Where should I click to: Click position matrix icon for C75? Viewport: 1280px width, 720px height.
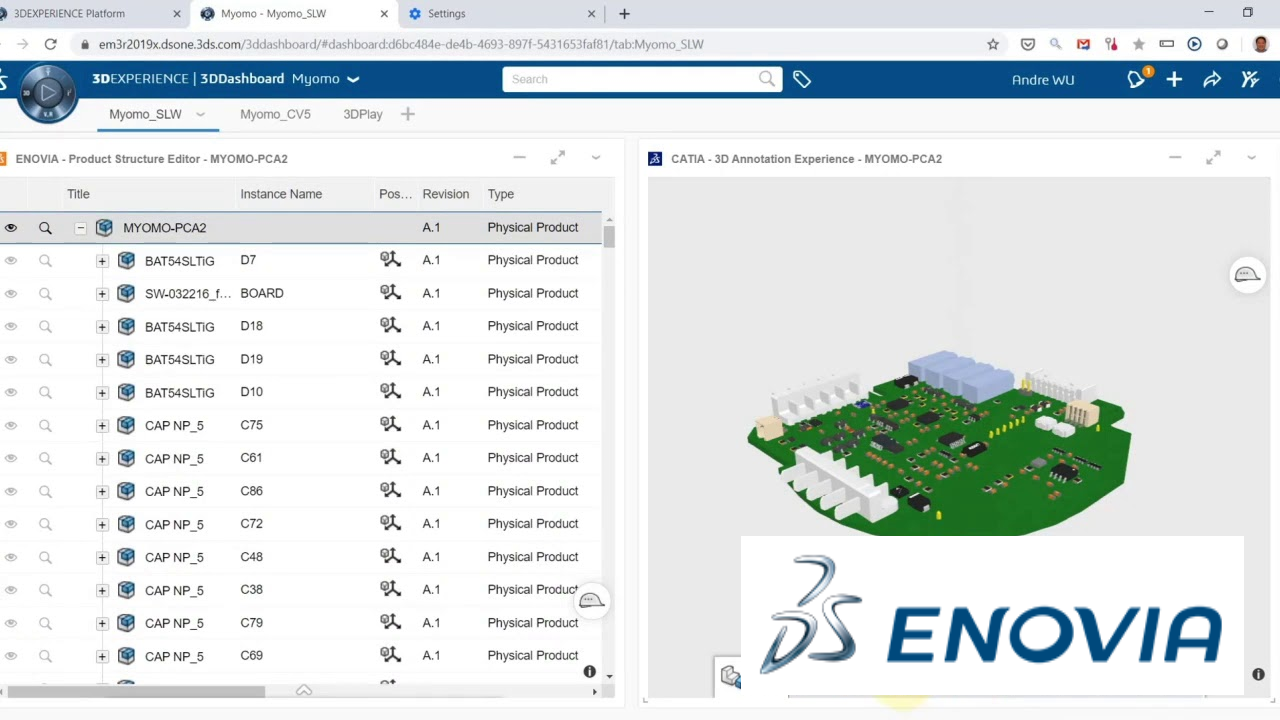(x=390, y=425)
